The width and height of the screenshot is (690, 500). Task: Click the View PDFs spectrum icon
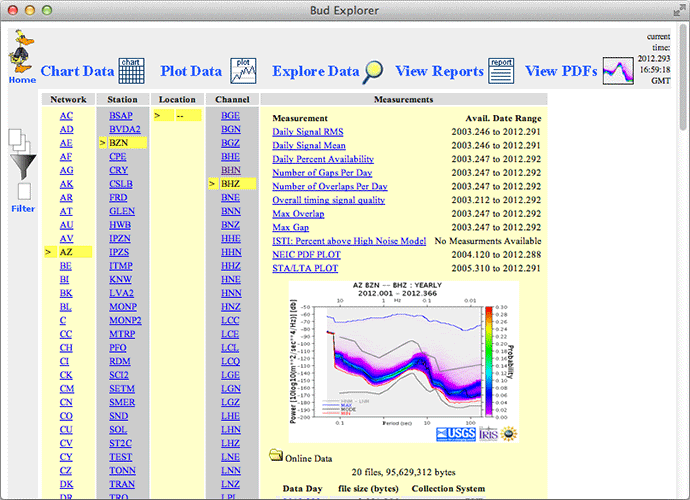[x=618, y=71]
